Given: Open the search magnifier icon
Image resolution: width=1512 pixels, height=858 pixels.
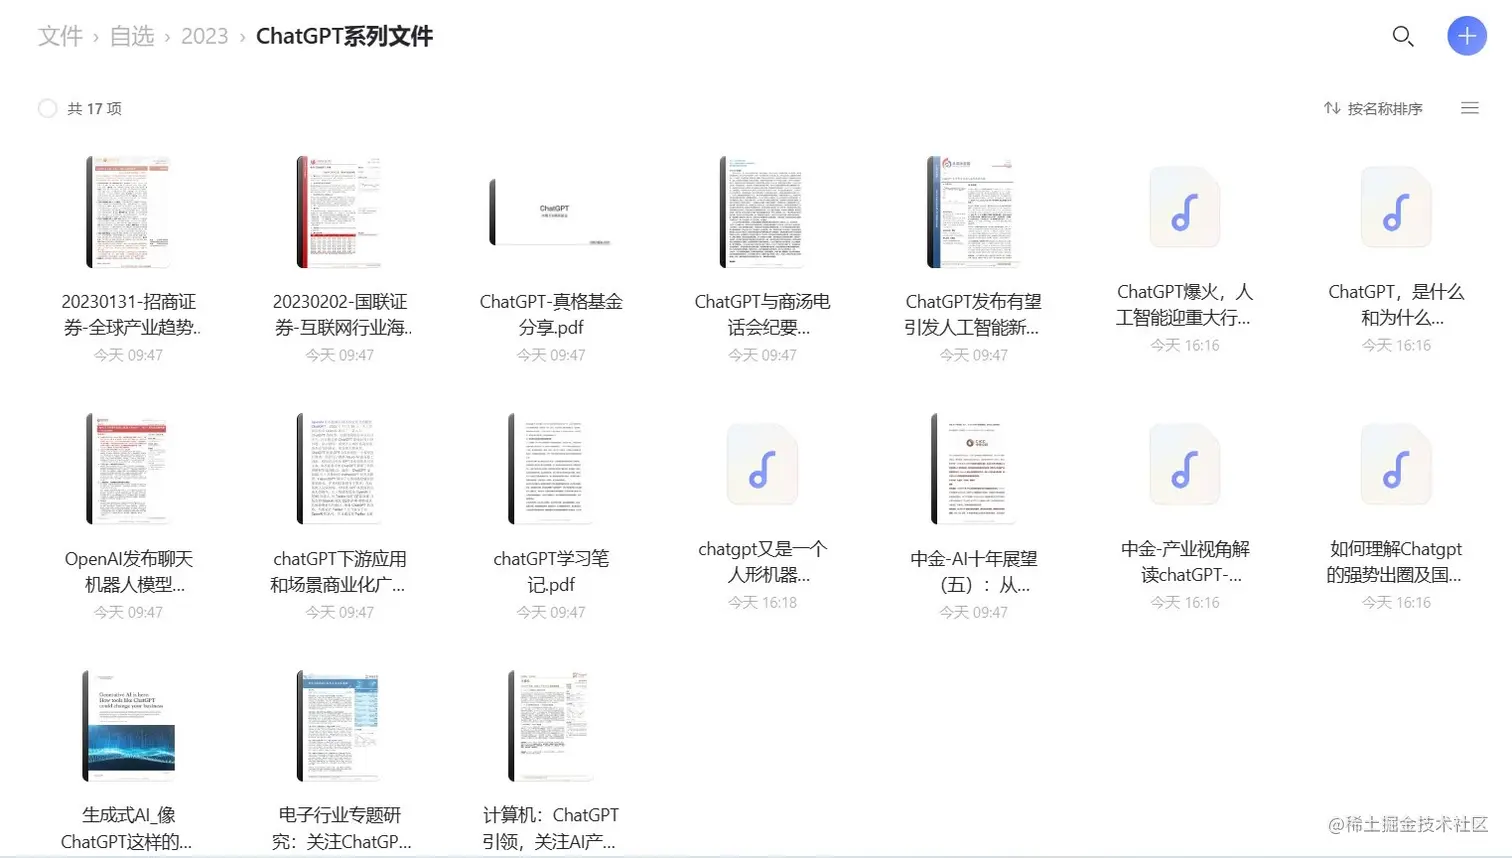Looking at the screenshot, I should click(x=1403, y=37).
